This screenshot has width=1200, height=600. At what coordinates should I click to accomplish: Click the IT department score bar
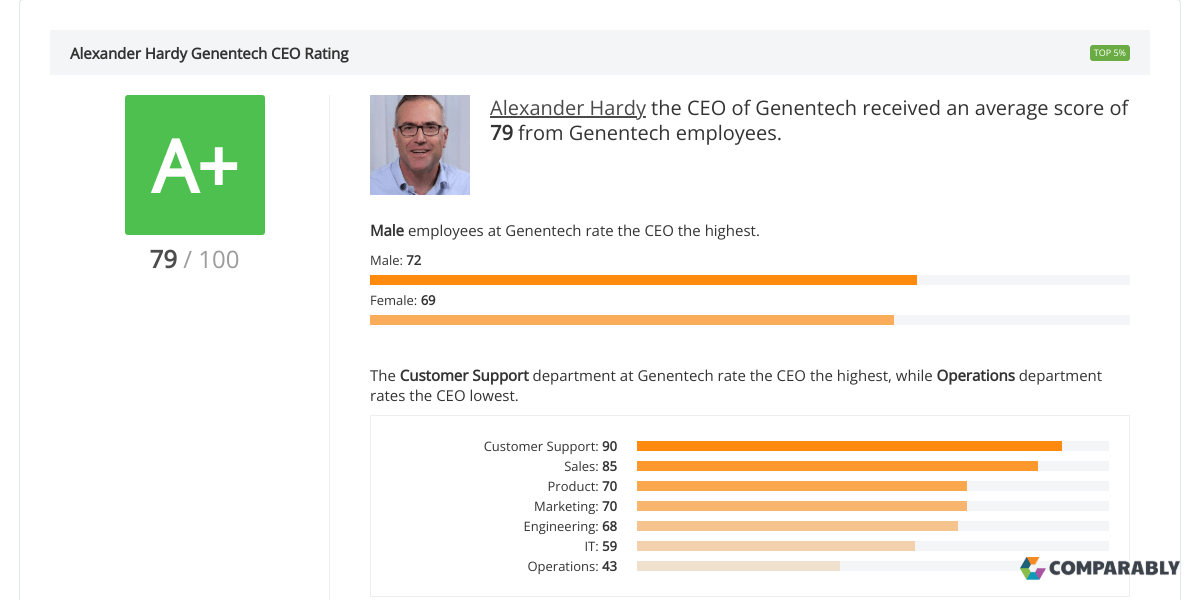(x=775, y=546)
